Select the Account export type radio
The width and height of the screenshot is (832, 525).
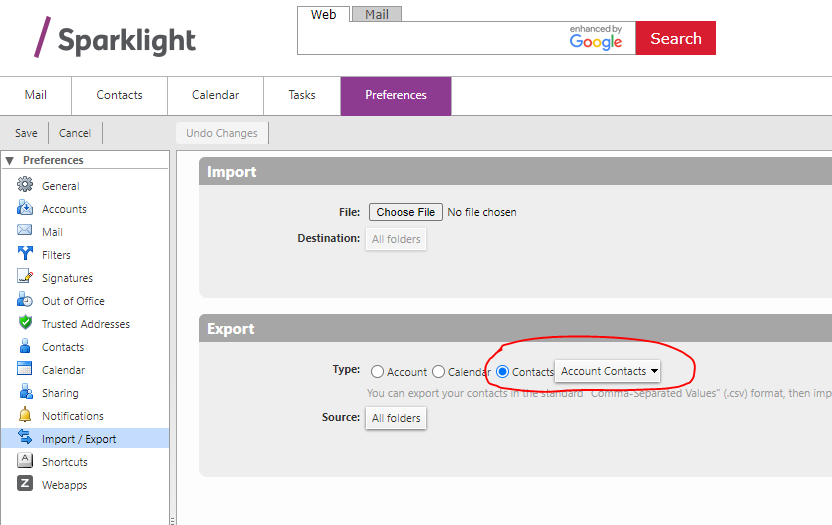point(377,372)
